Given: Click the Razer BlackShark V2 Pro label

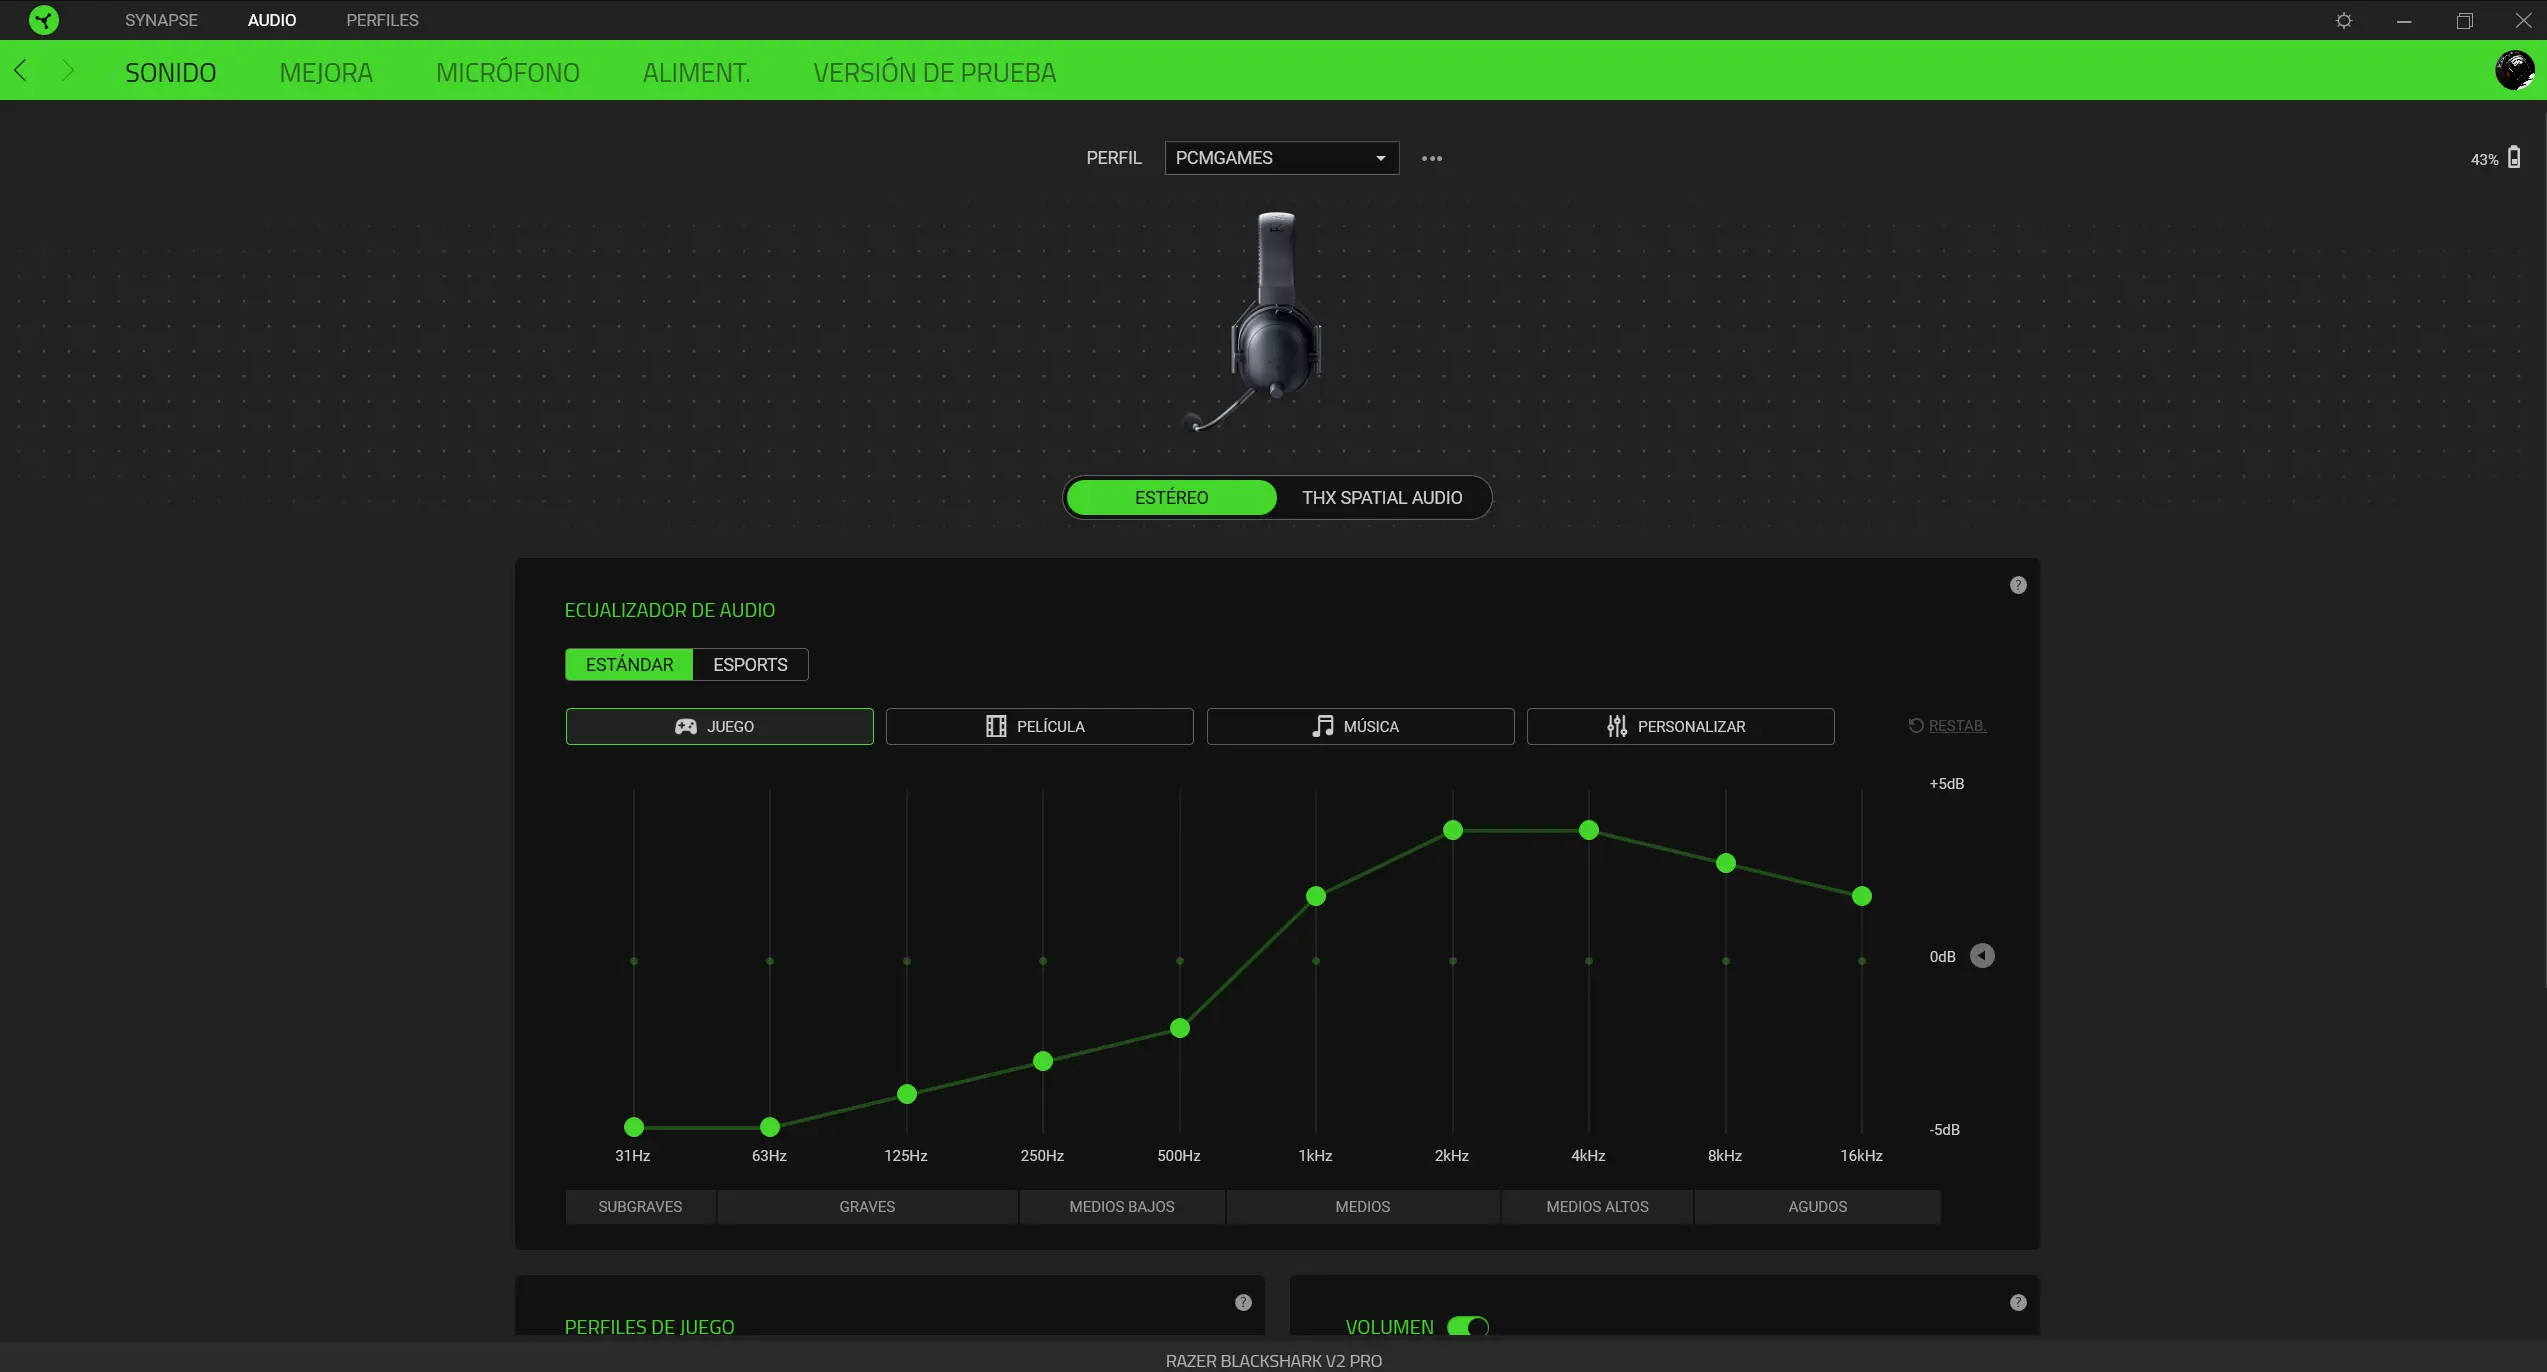Looking at the screenshot, I should 1273,1361.
